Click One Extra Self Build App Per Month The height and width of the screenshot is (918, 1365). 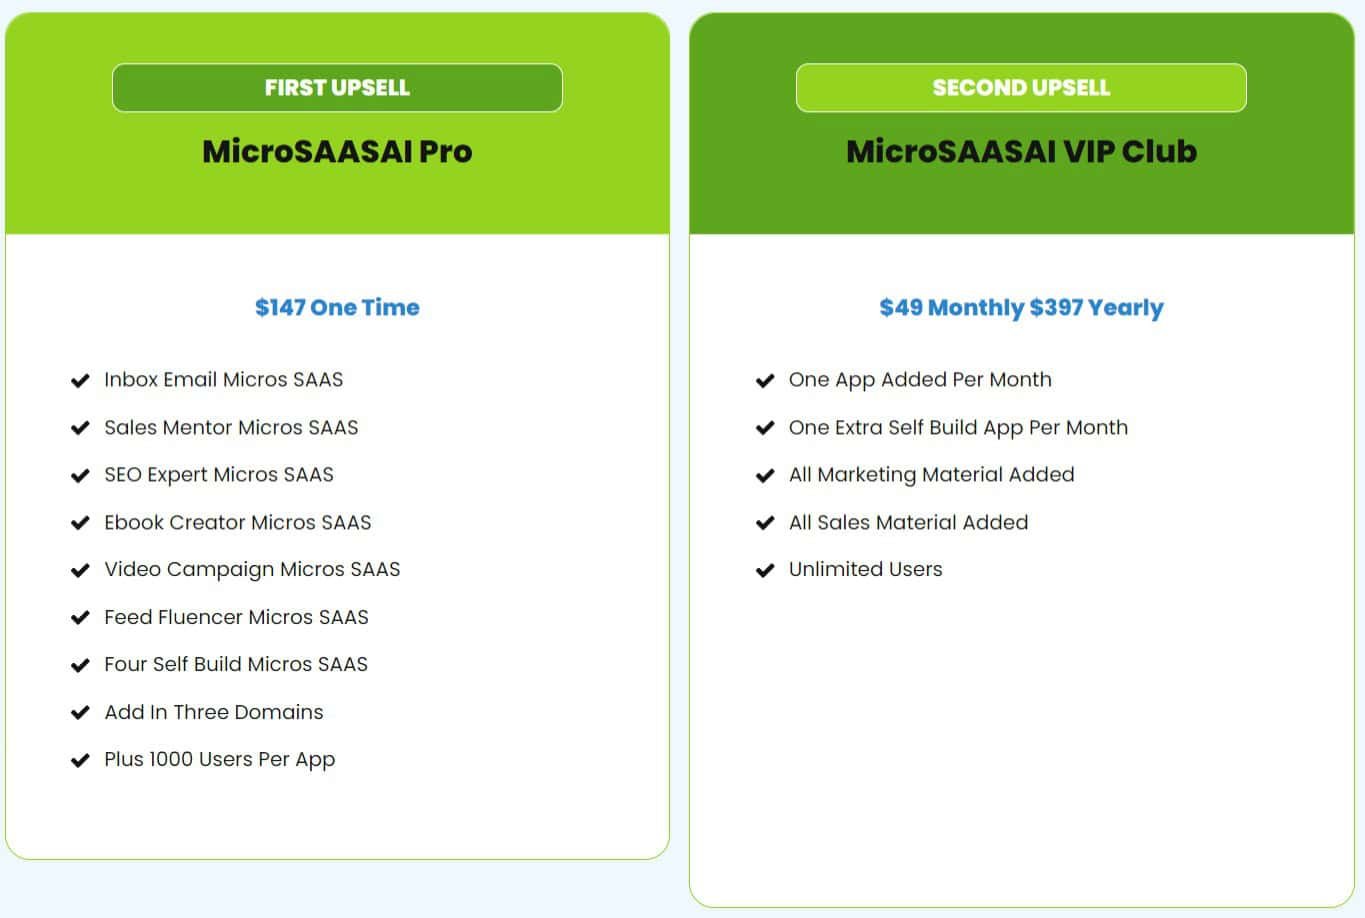tap(958, 428)
